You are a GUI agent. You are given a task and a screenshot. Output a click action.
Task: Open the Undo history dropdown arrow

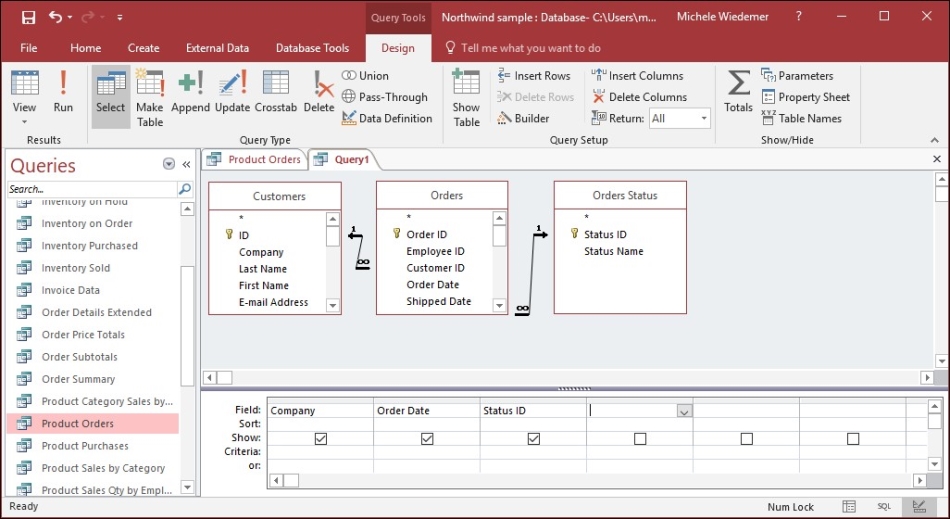pos(70,18)
